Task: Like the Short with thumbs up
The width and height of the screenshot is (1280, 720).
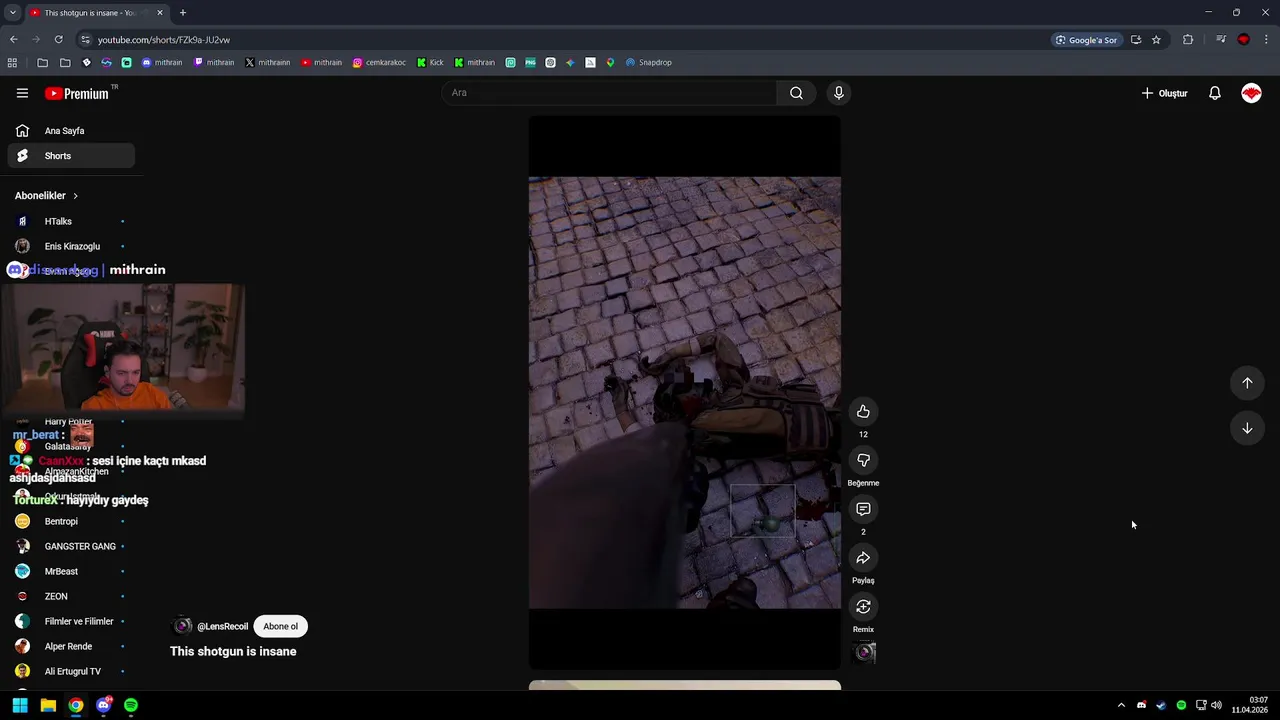Action: [863, 411]
